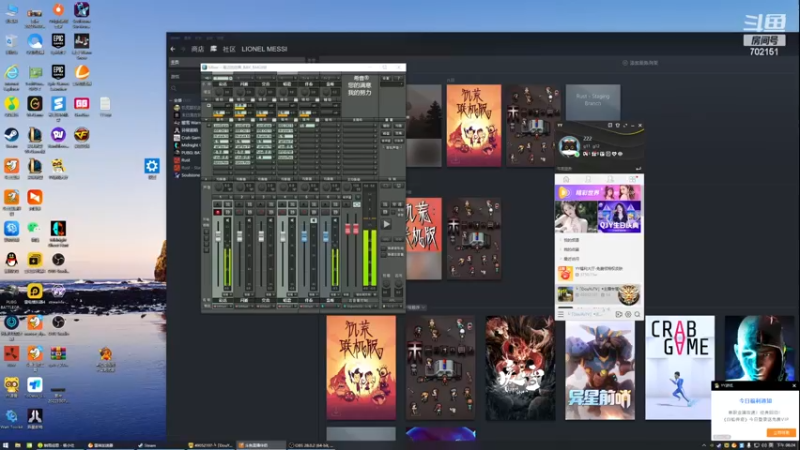Viewport: 800px width, 450px height.
Task: Click the pan knob above mixer channel 1
Action: 219,188
